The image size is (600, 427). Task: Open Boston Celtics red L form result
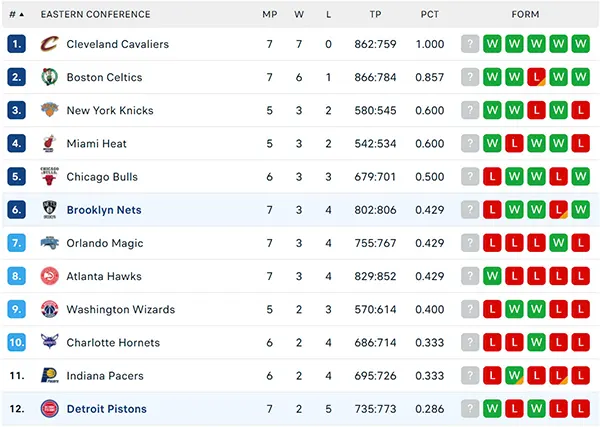click(x=536, y=77)
